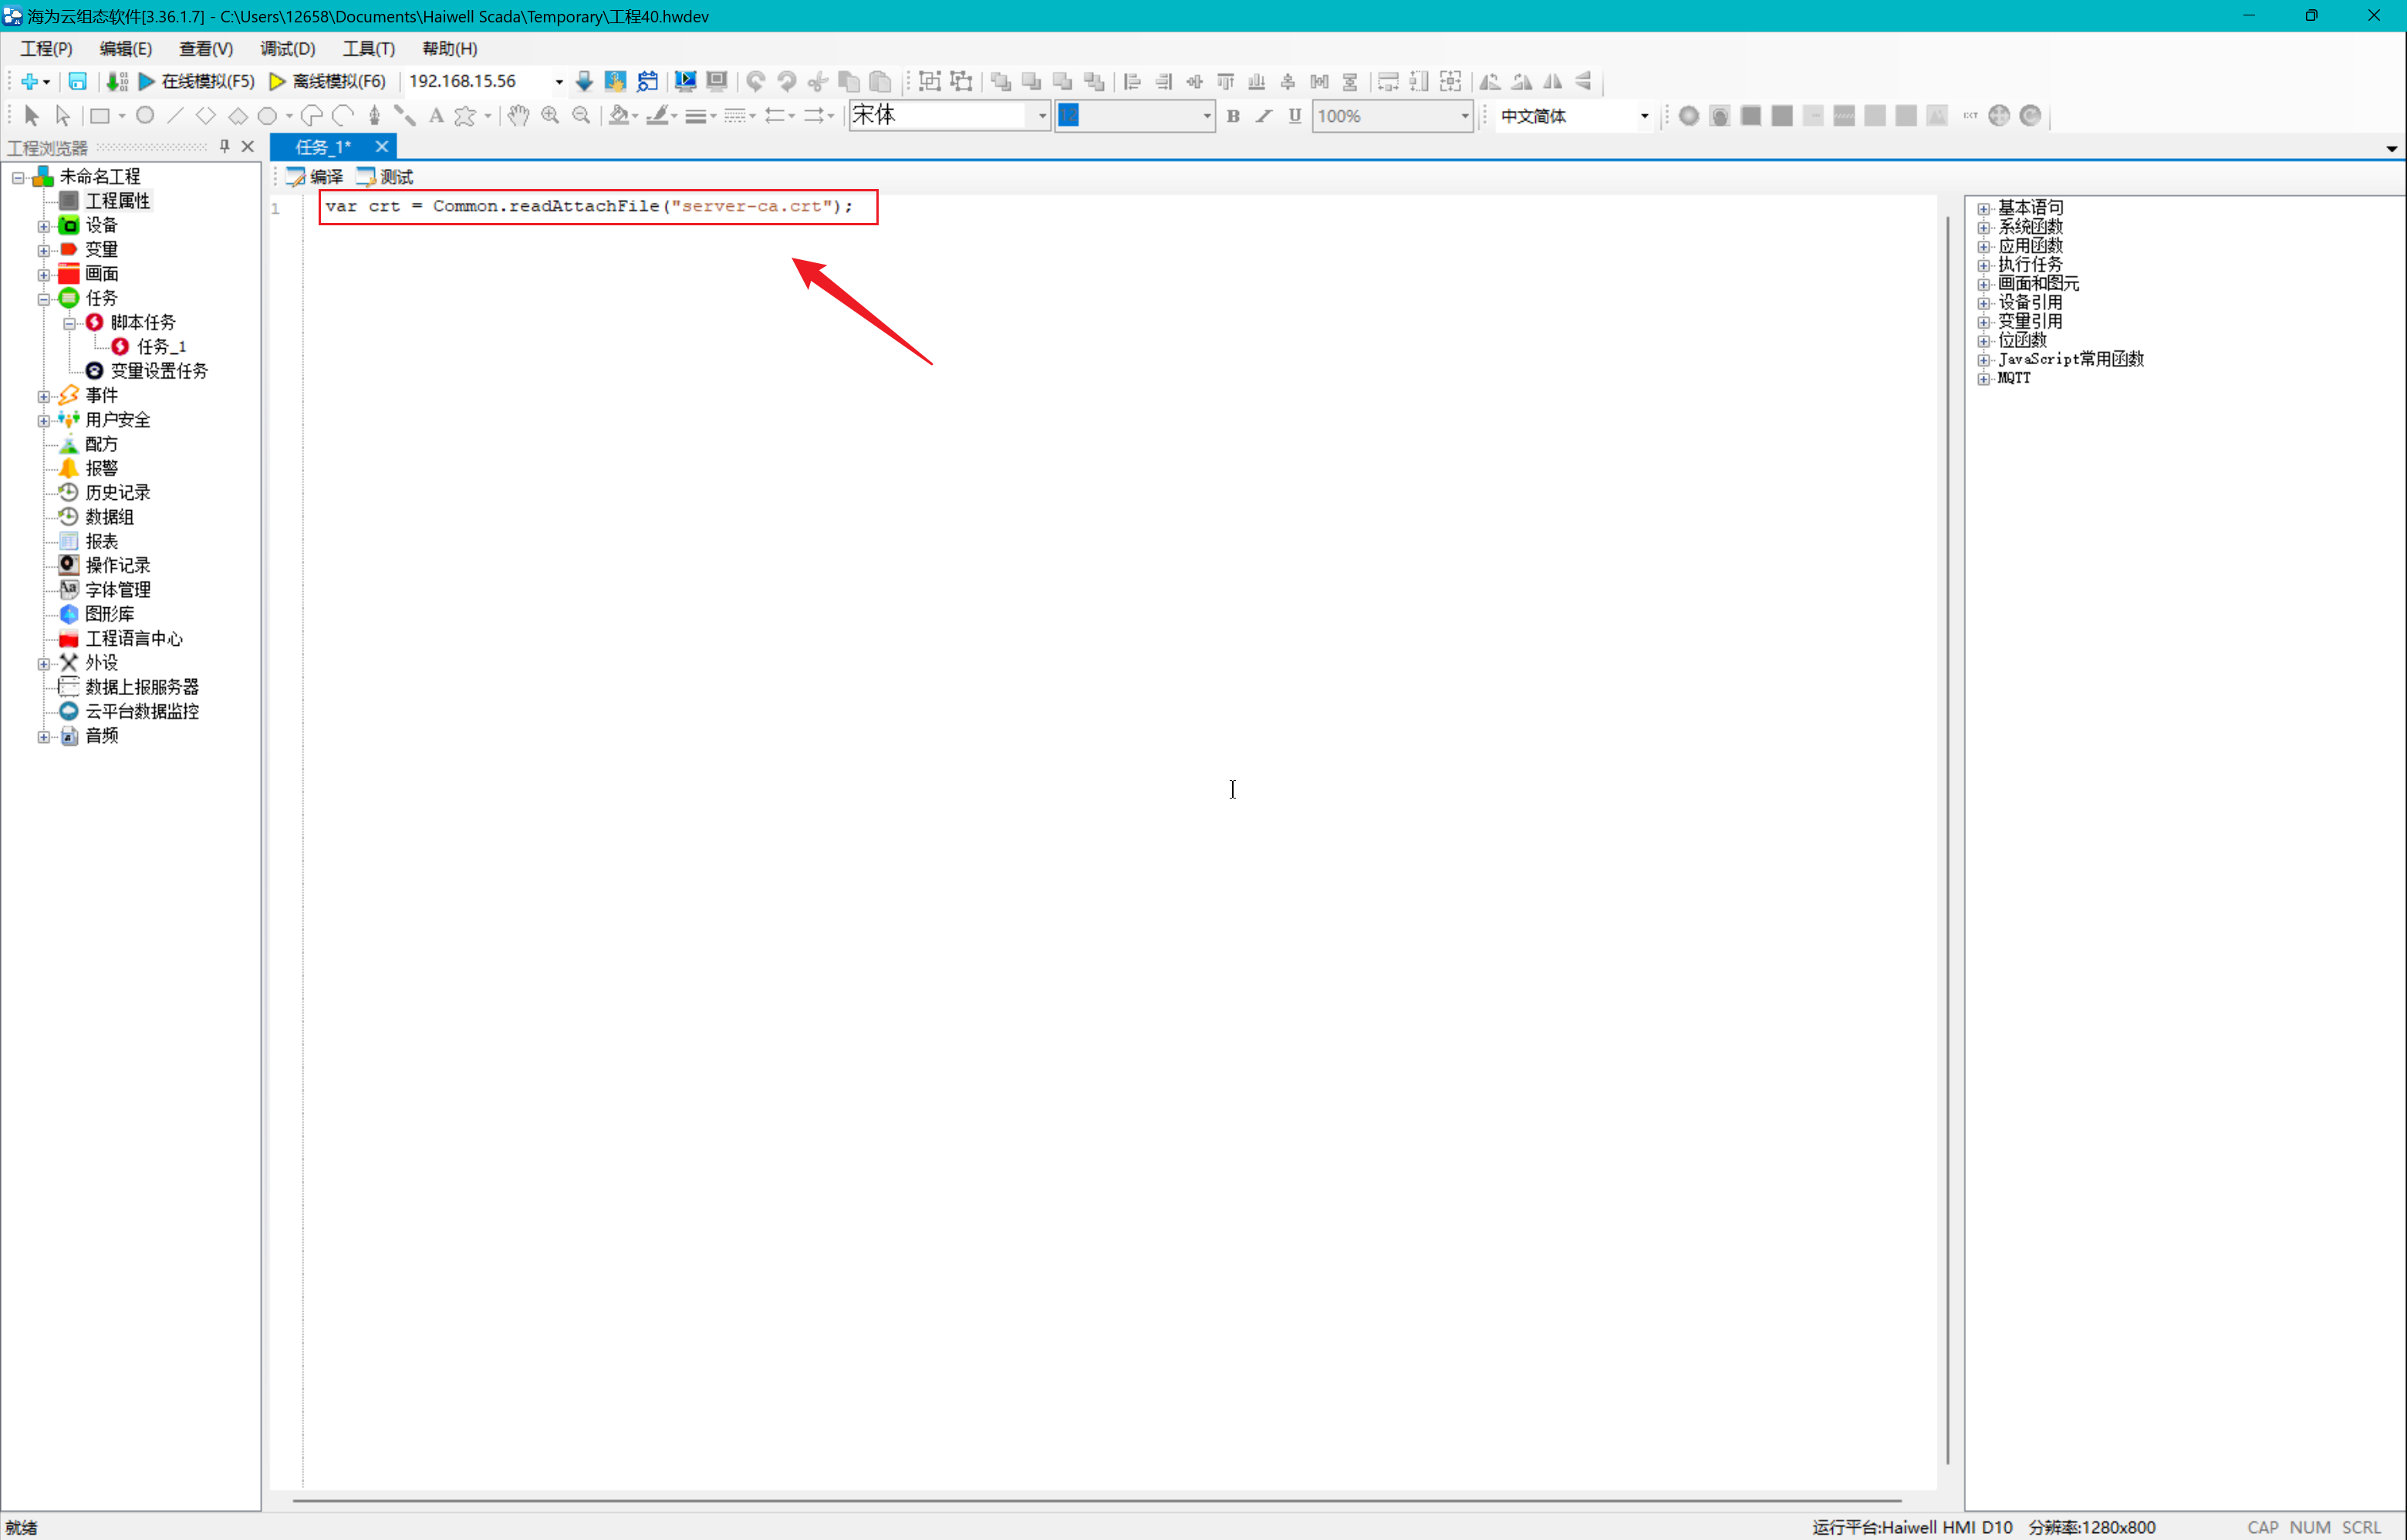Select 字体管理 font management item
Viewport: 2407px width, 1540px height.
click(117, 590)
